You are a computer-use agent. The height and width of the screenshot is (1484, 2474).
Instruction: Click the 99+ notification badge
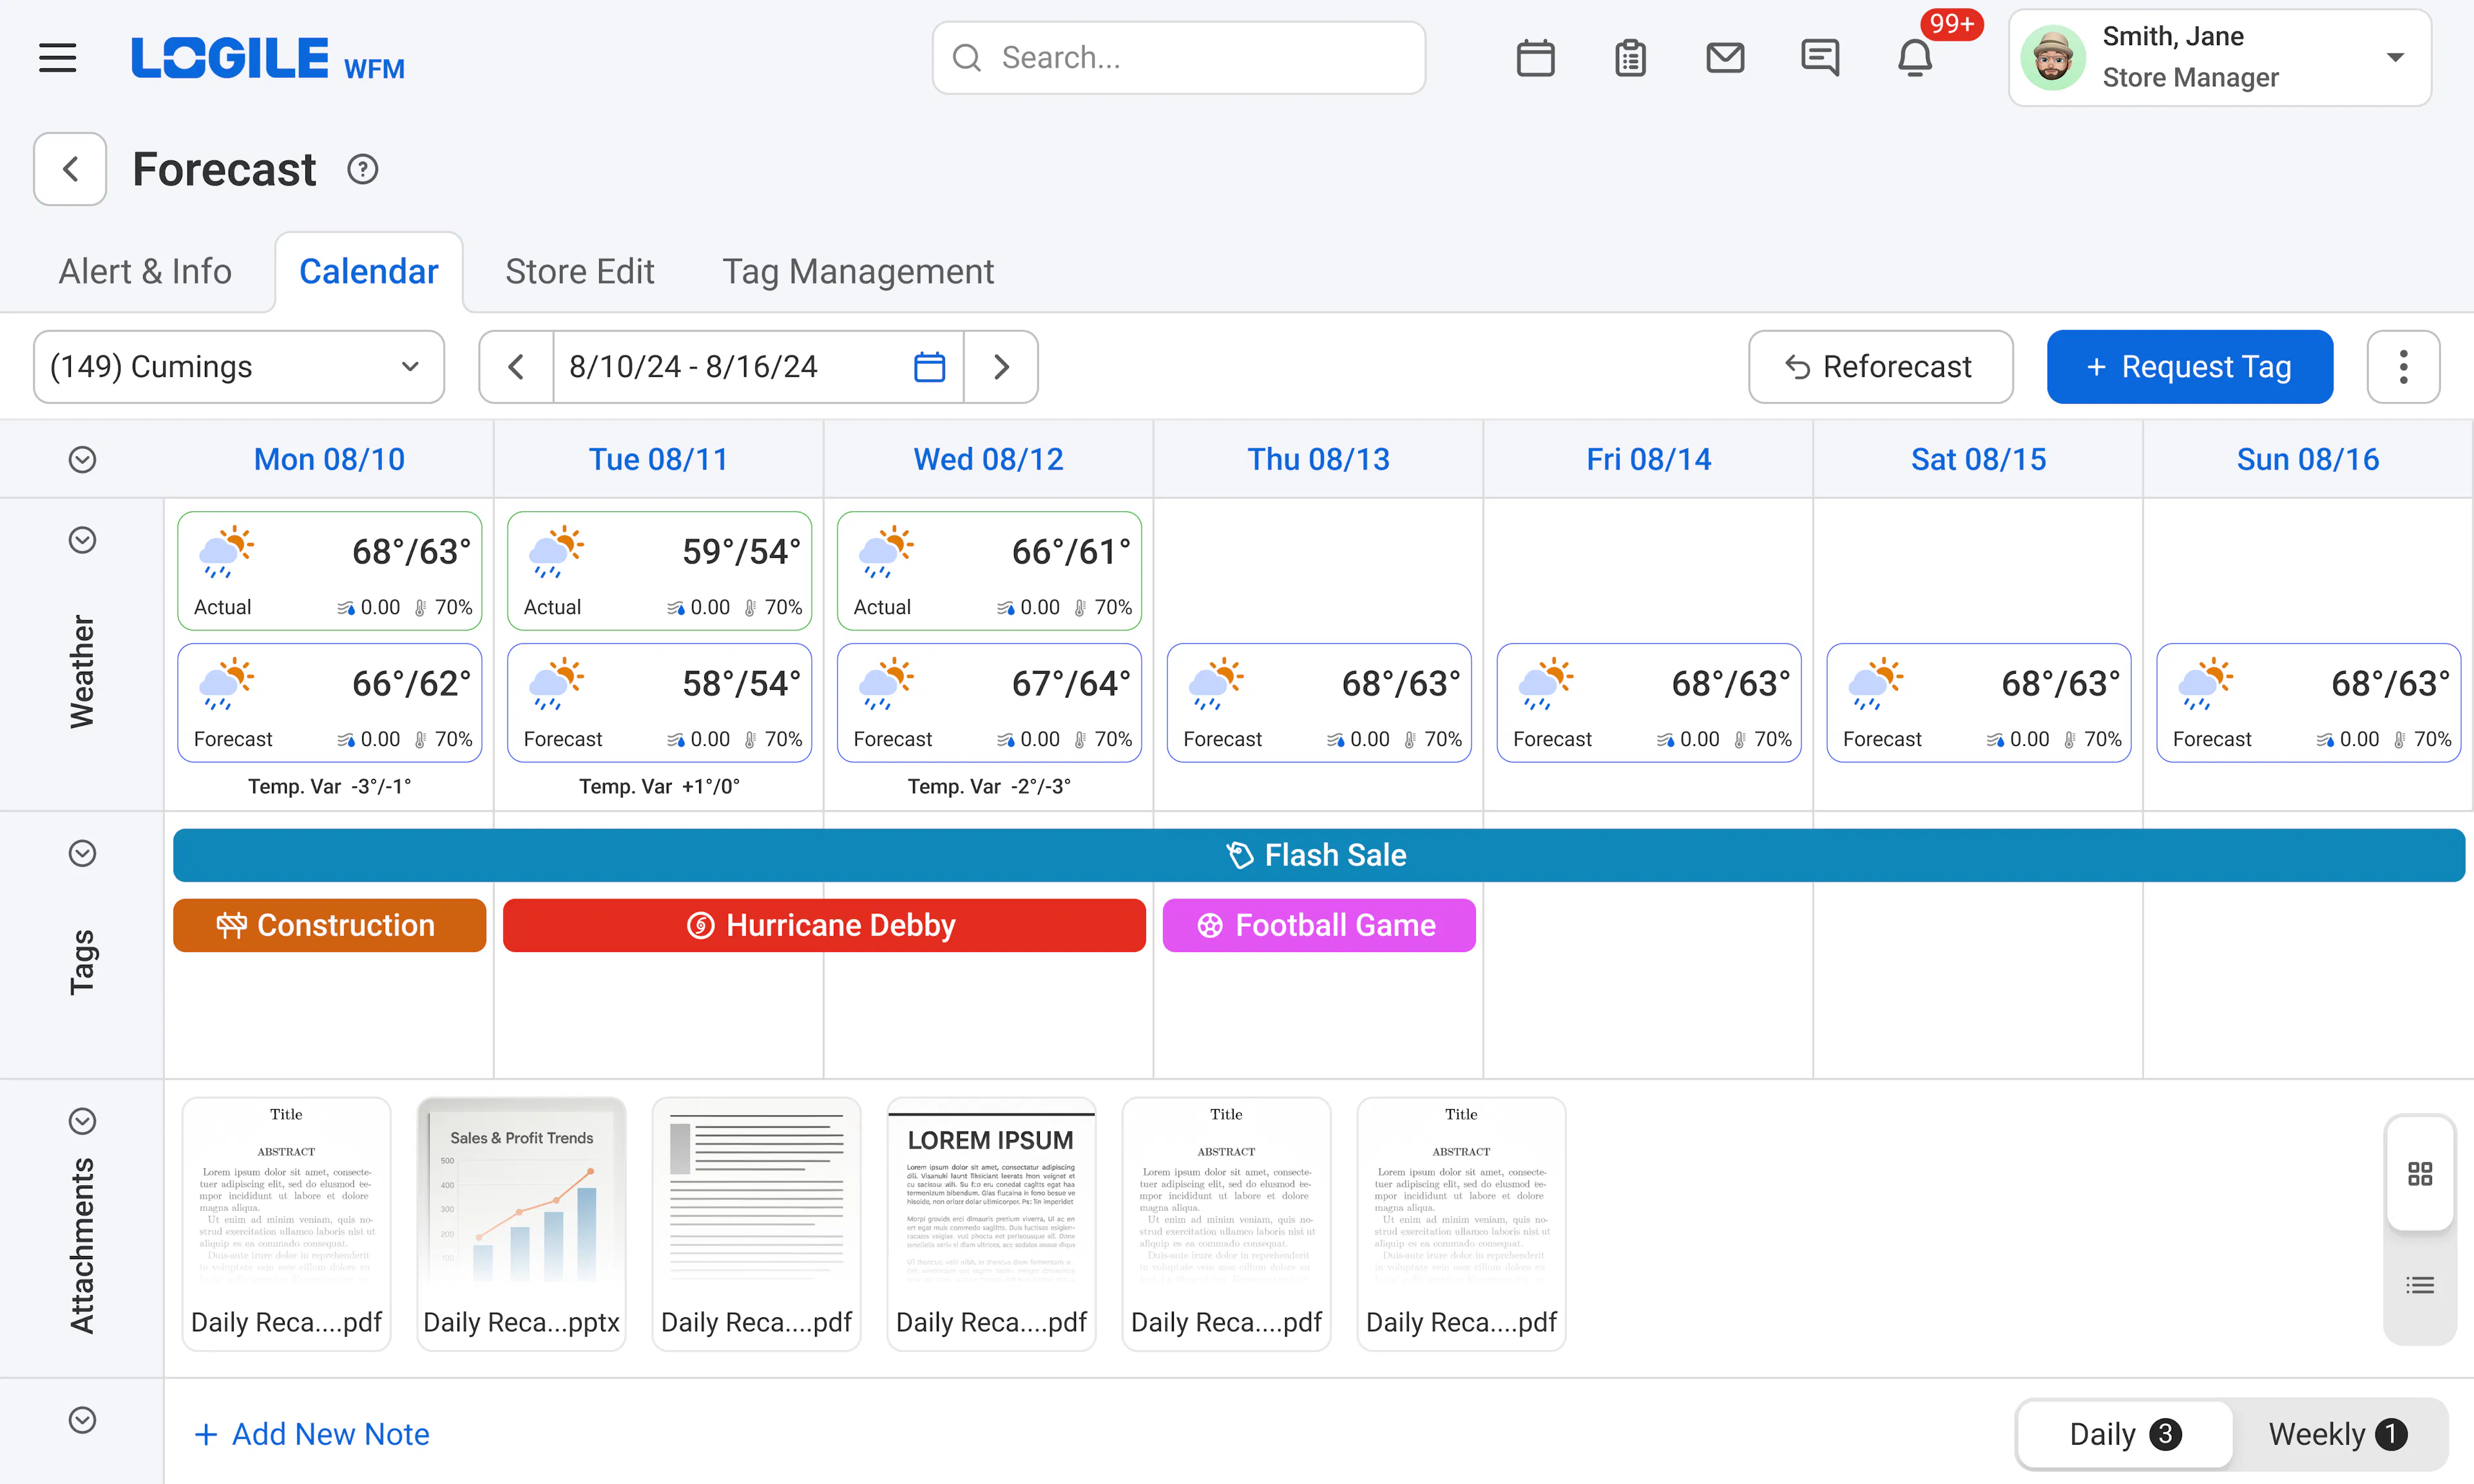[x=1951, y=24]
